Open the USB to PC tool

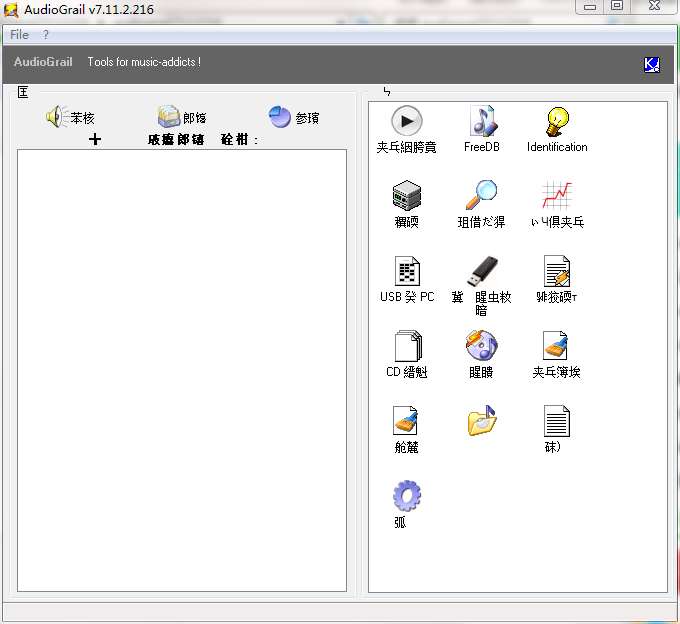pos(406,271)
